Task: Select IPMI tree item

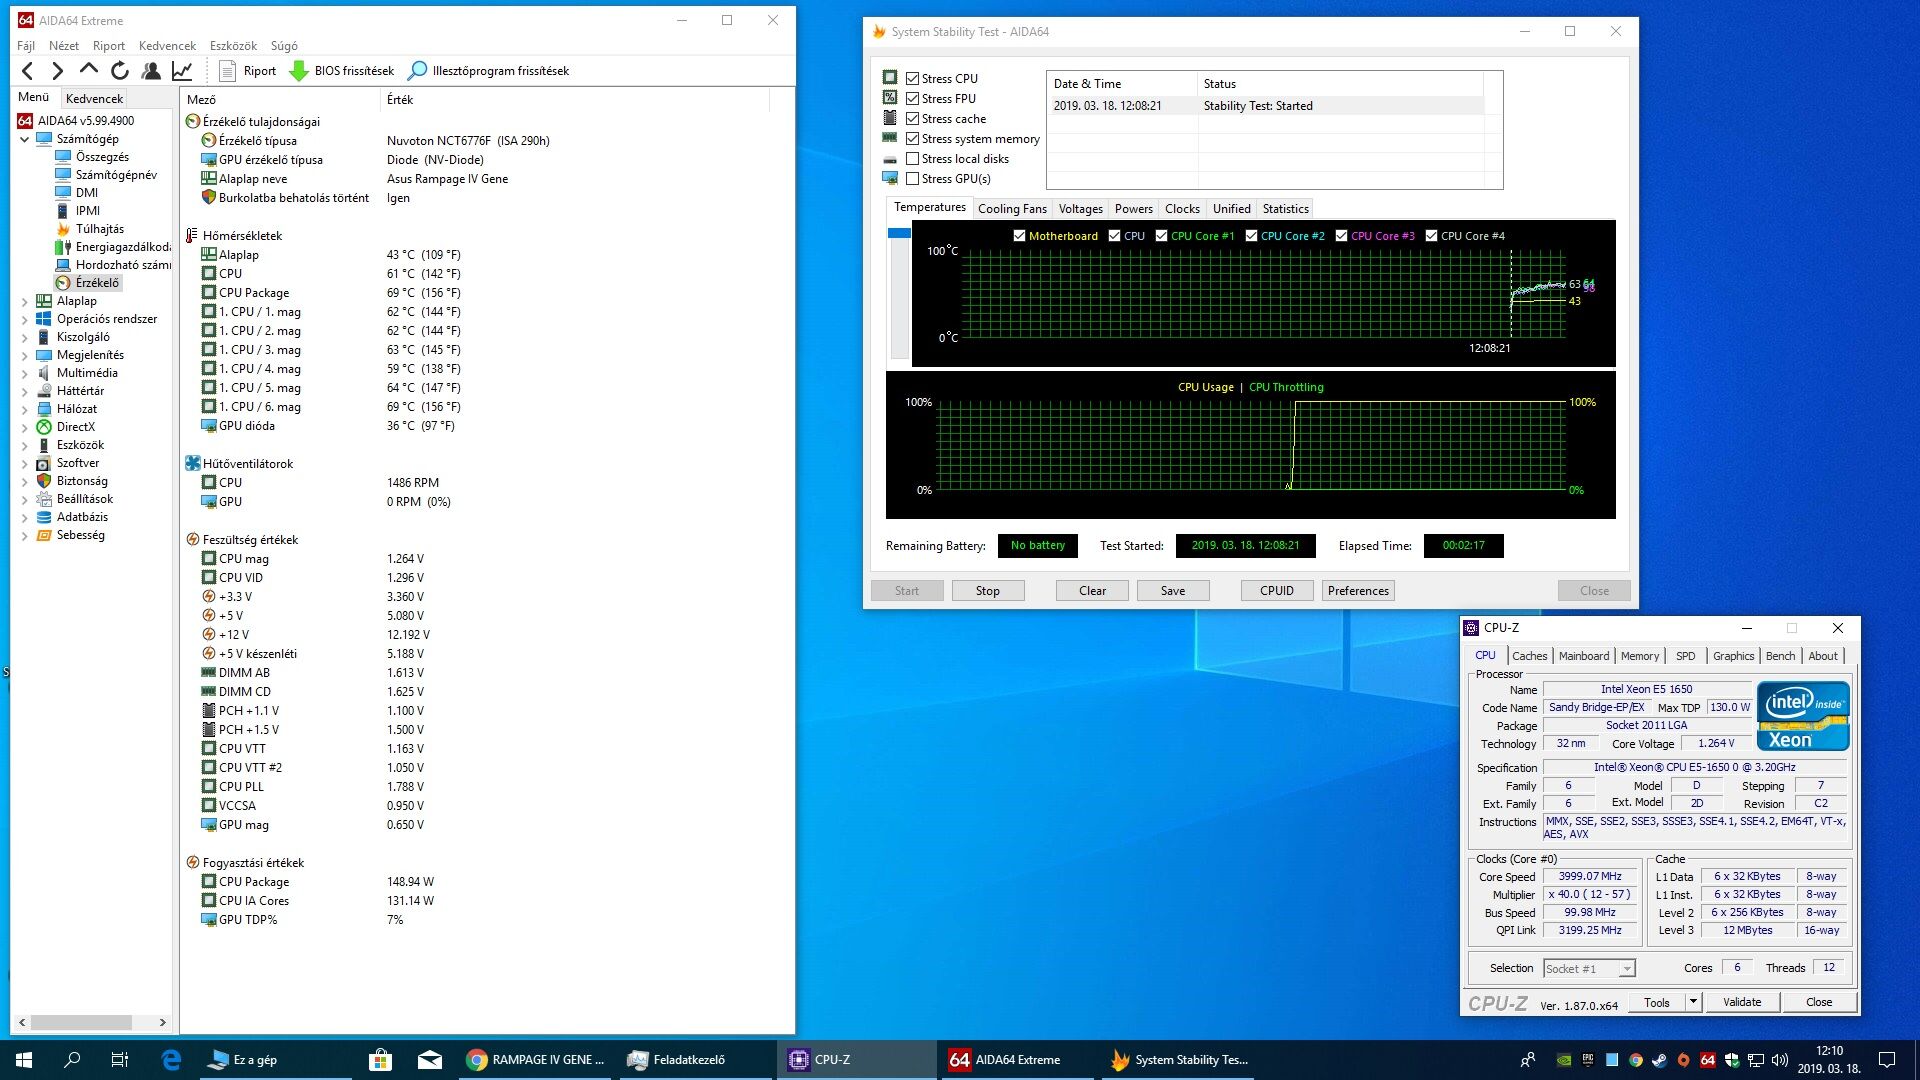Action: [88, 211]
